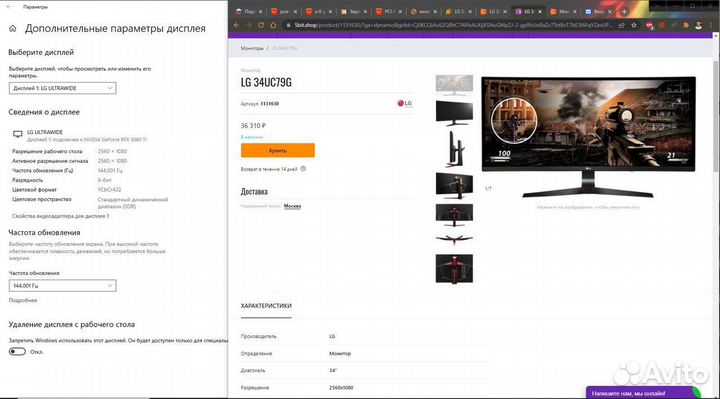Expand the refresh rate dropdown '144.001 Гц'
This screenshot has width=720, height=399.
(x=62, y=286)
